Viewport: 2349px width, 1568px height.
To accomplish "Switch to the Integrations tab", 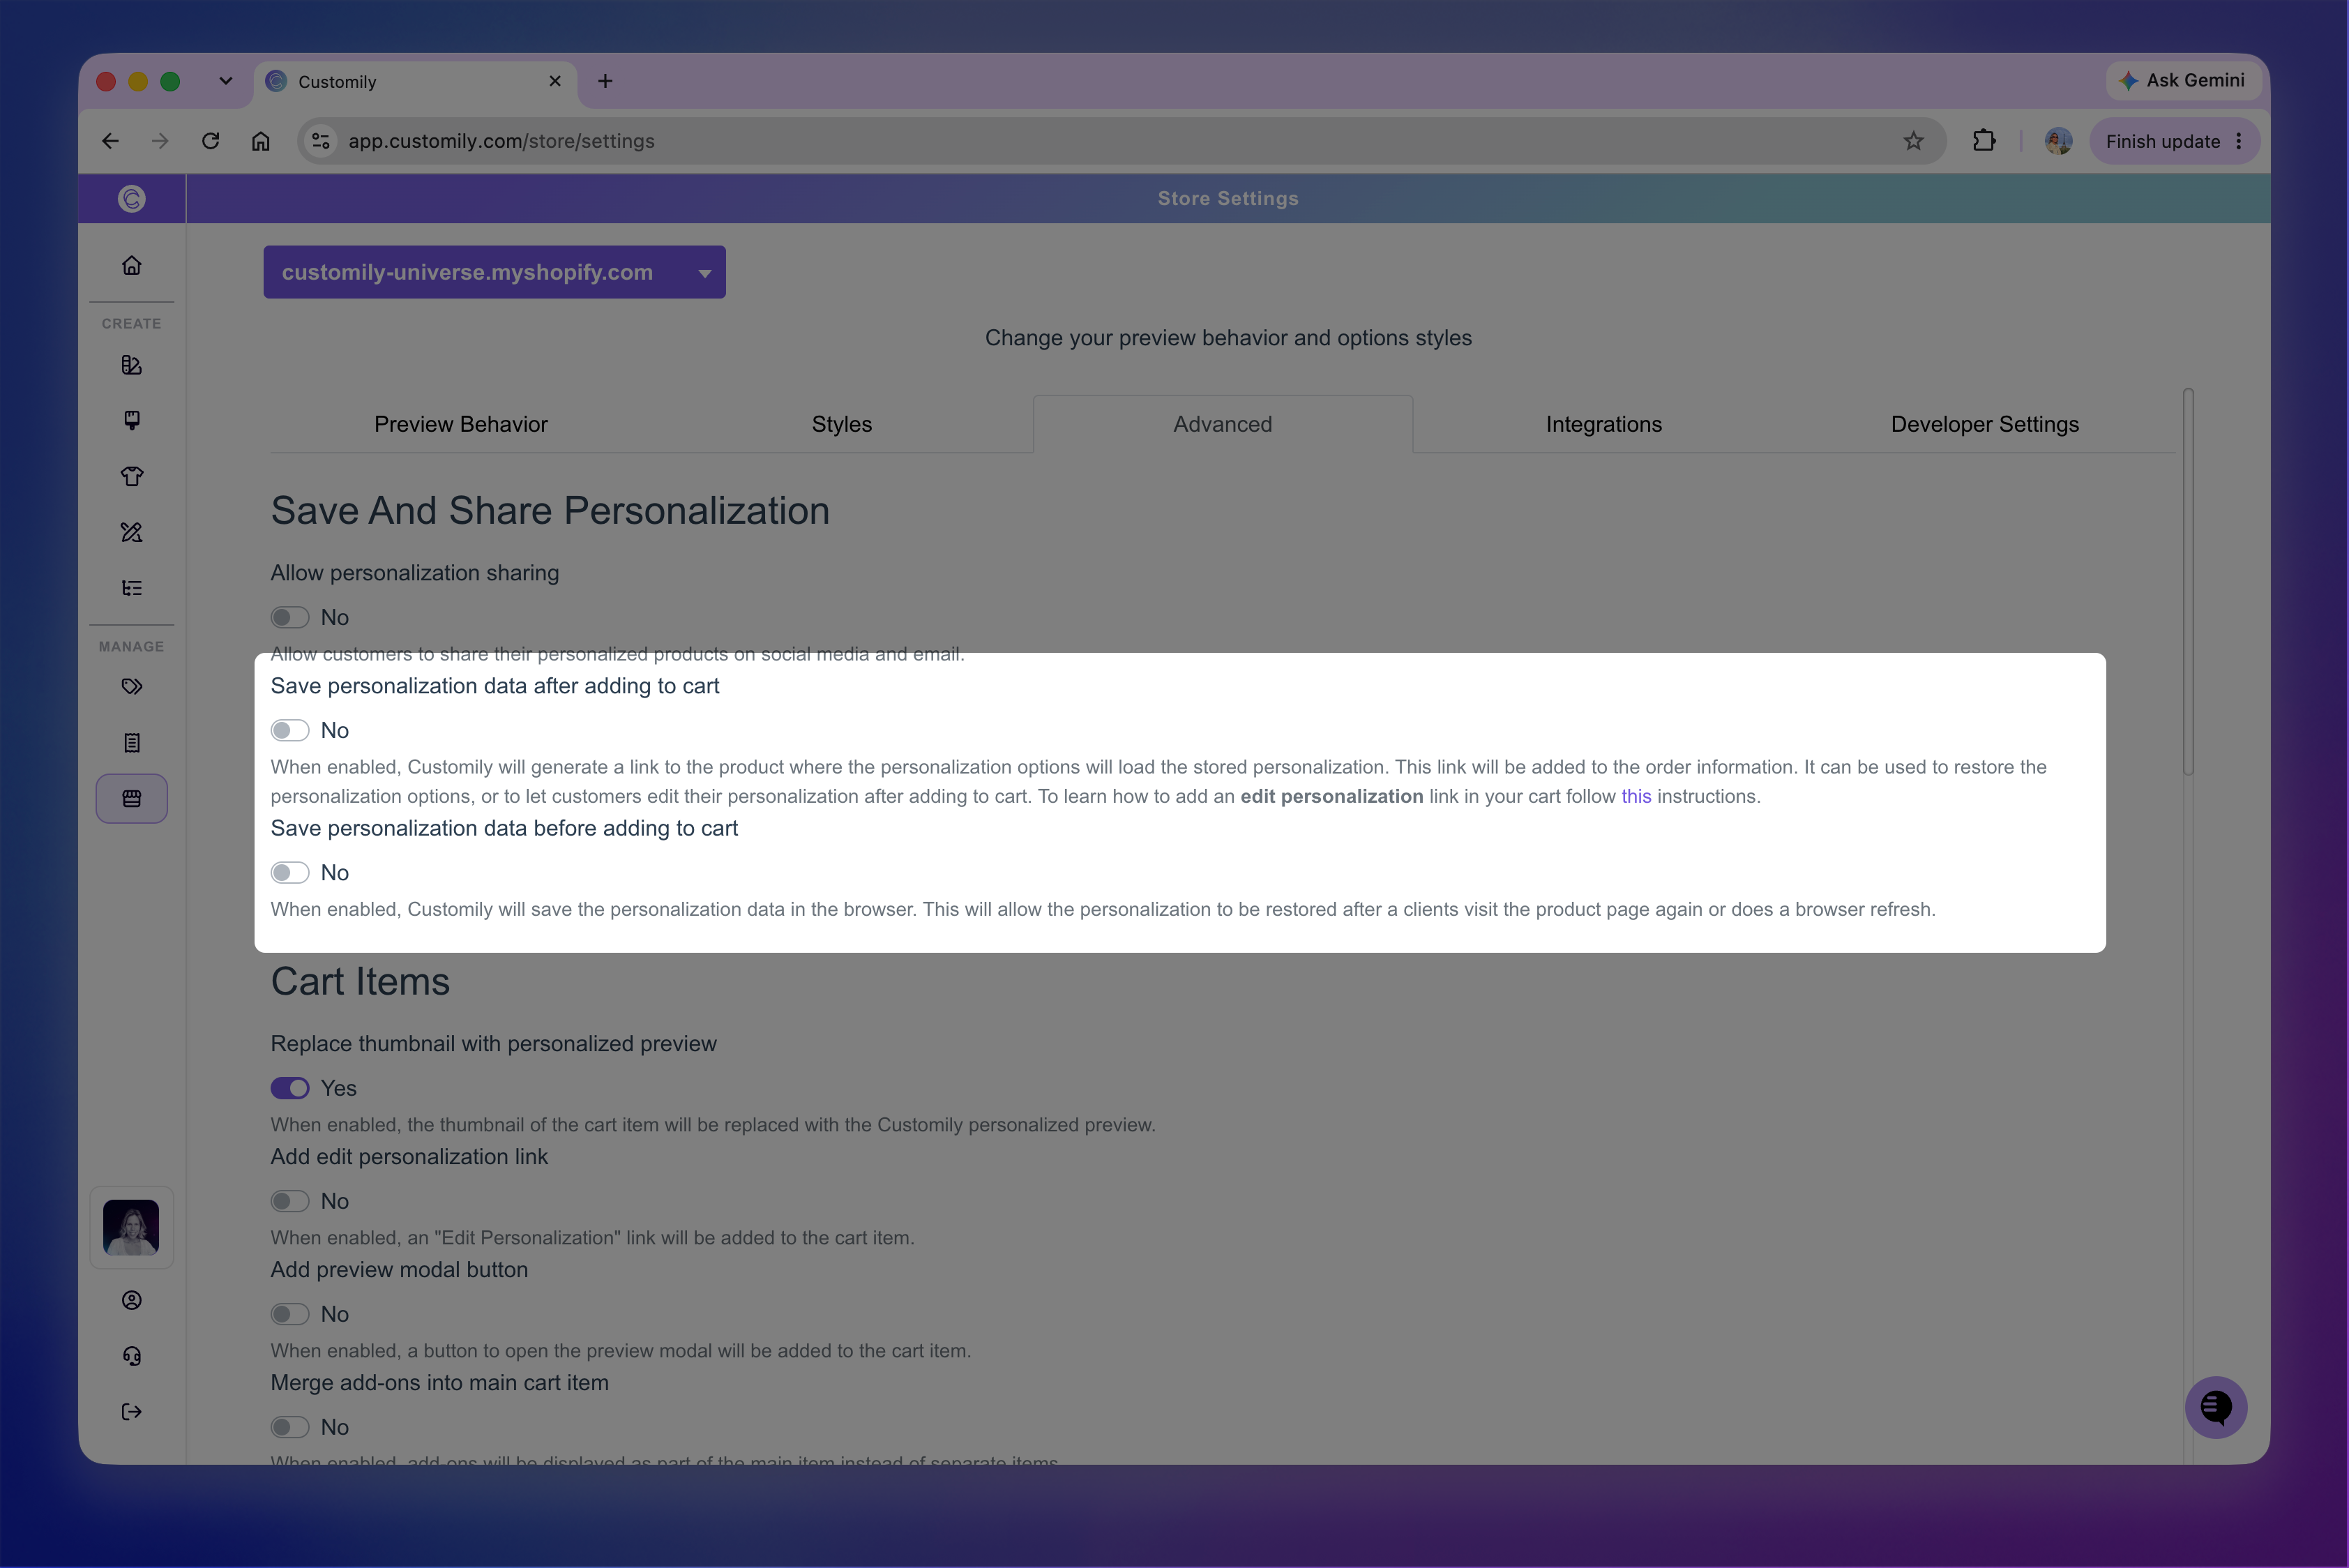I will (x=1604, y=424).
